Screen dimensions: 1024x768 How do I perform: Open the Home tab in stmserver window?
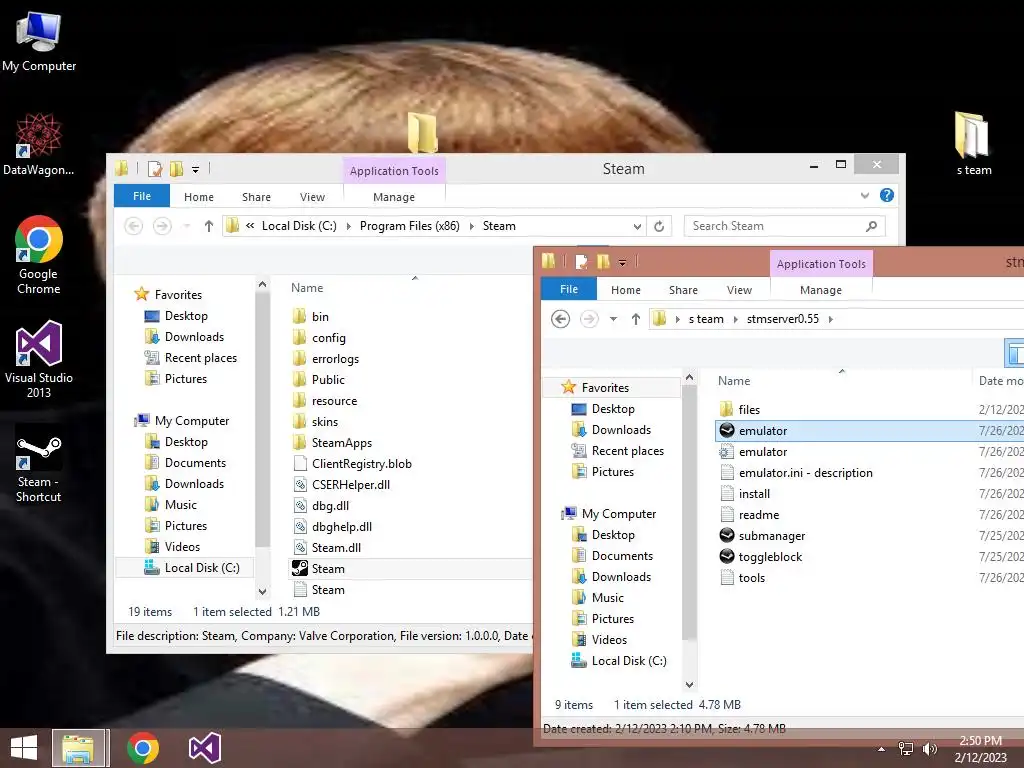tap(626, 290)
